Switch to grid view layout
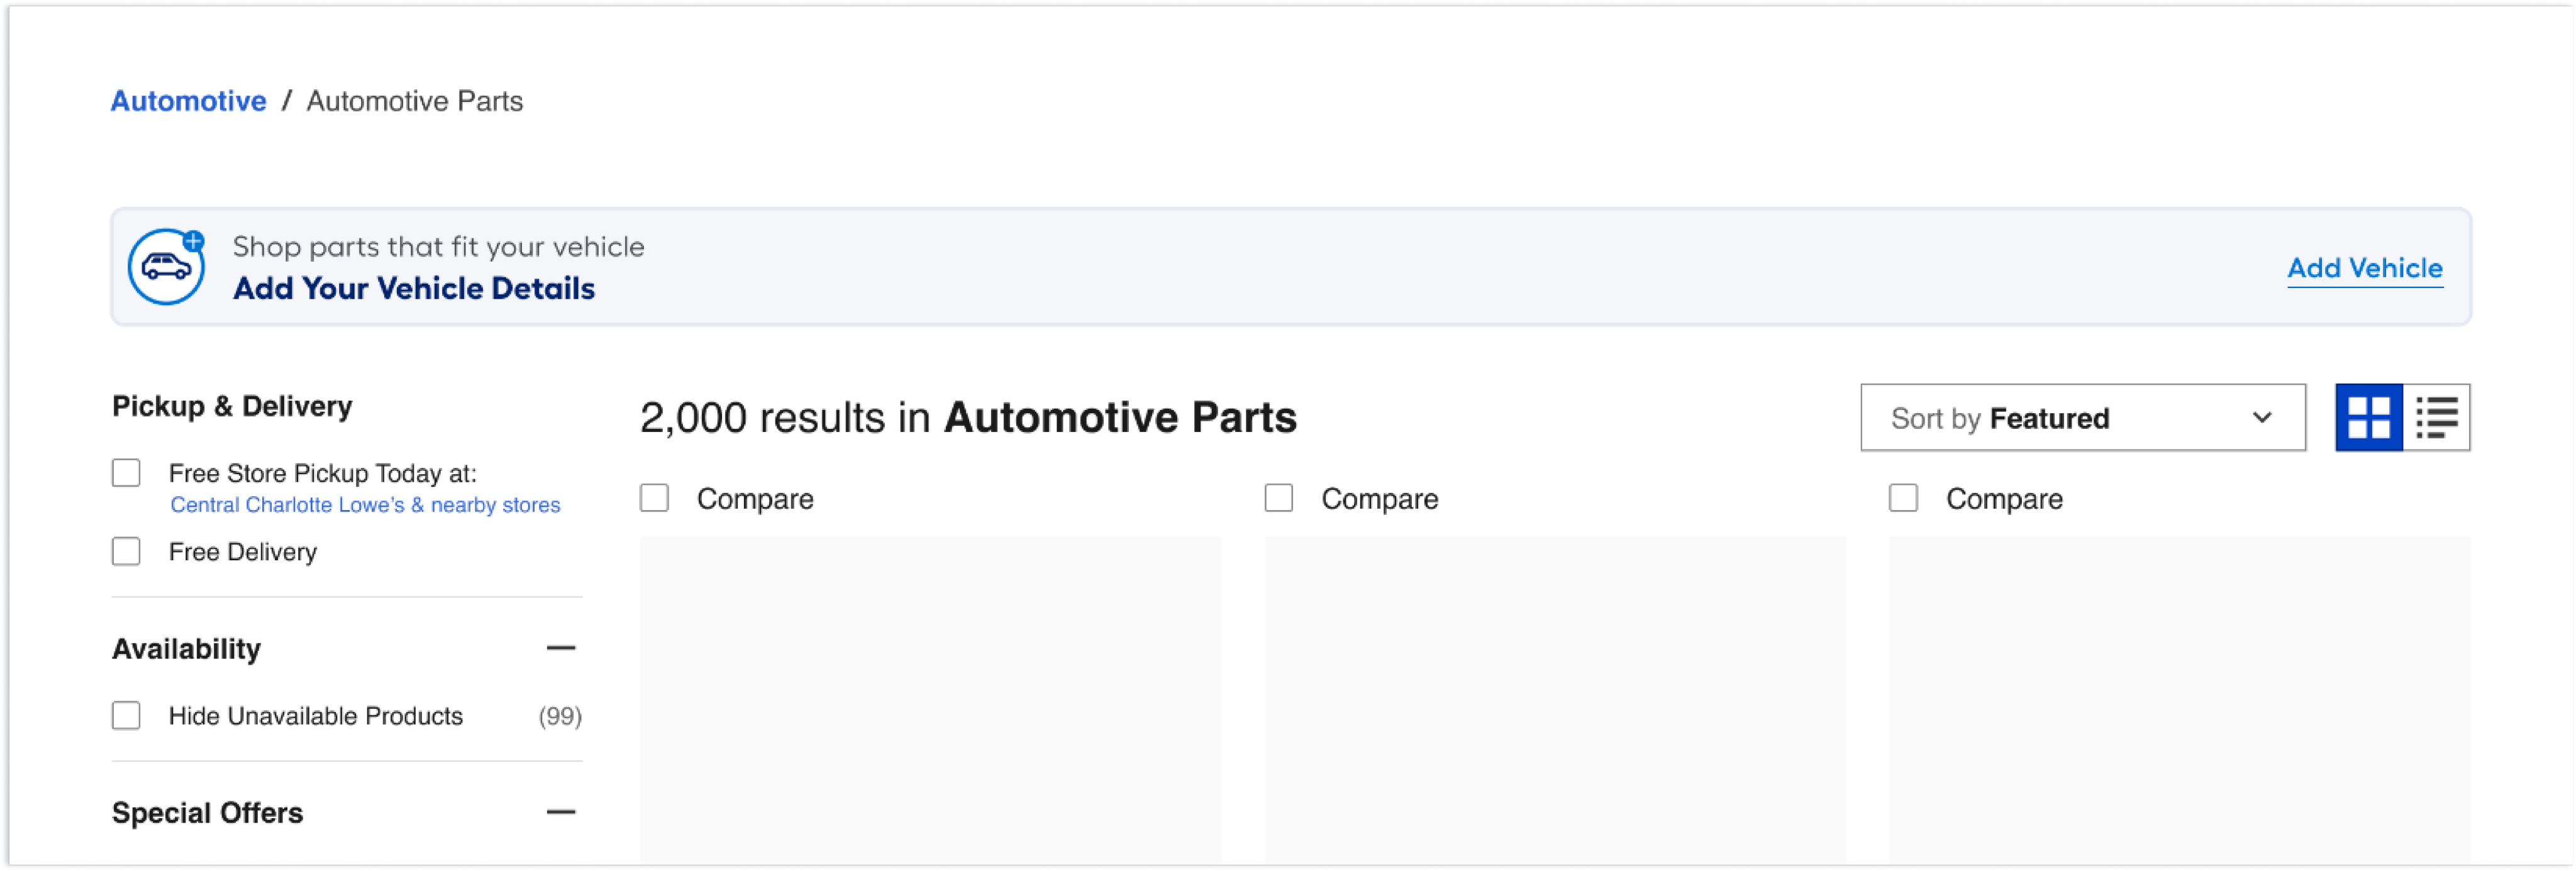2576x871 pixels. [x=2368, y=418]
